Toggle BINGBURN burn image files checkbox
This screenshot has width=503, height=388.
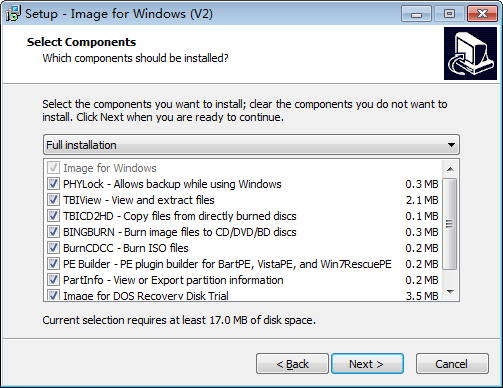pos(53,232)
